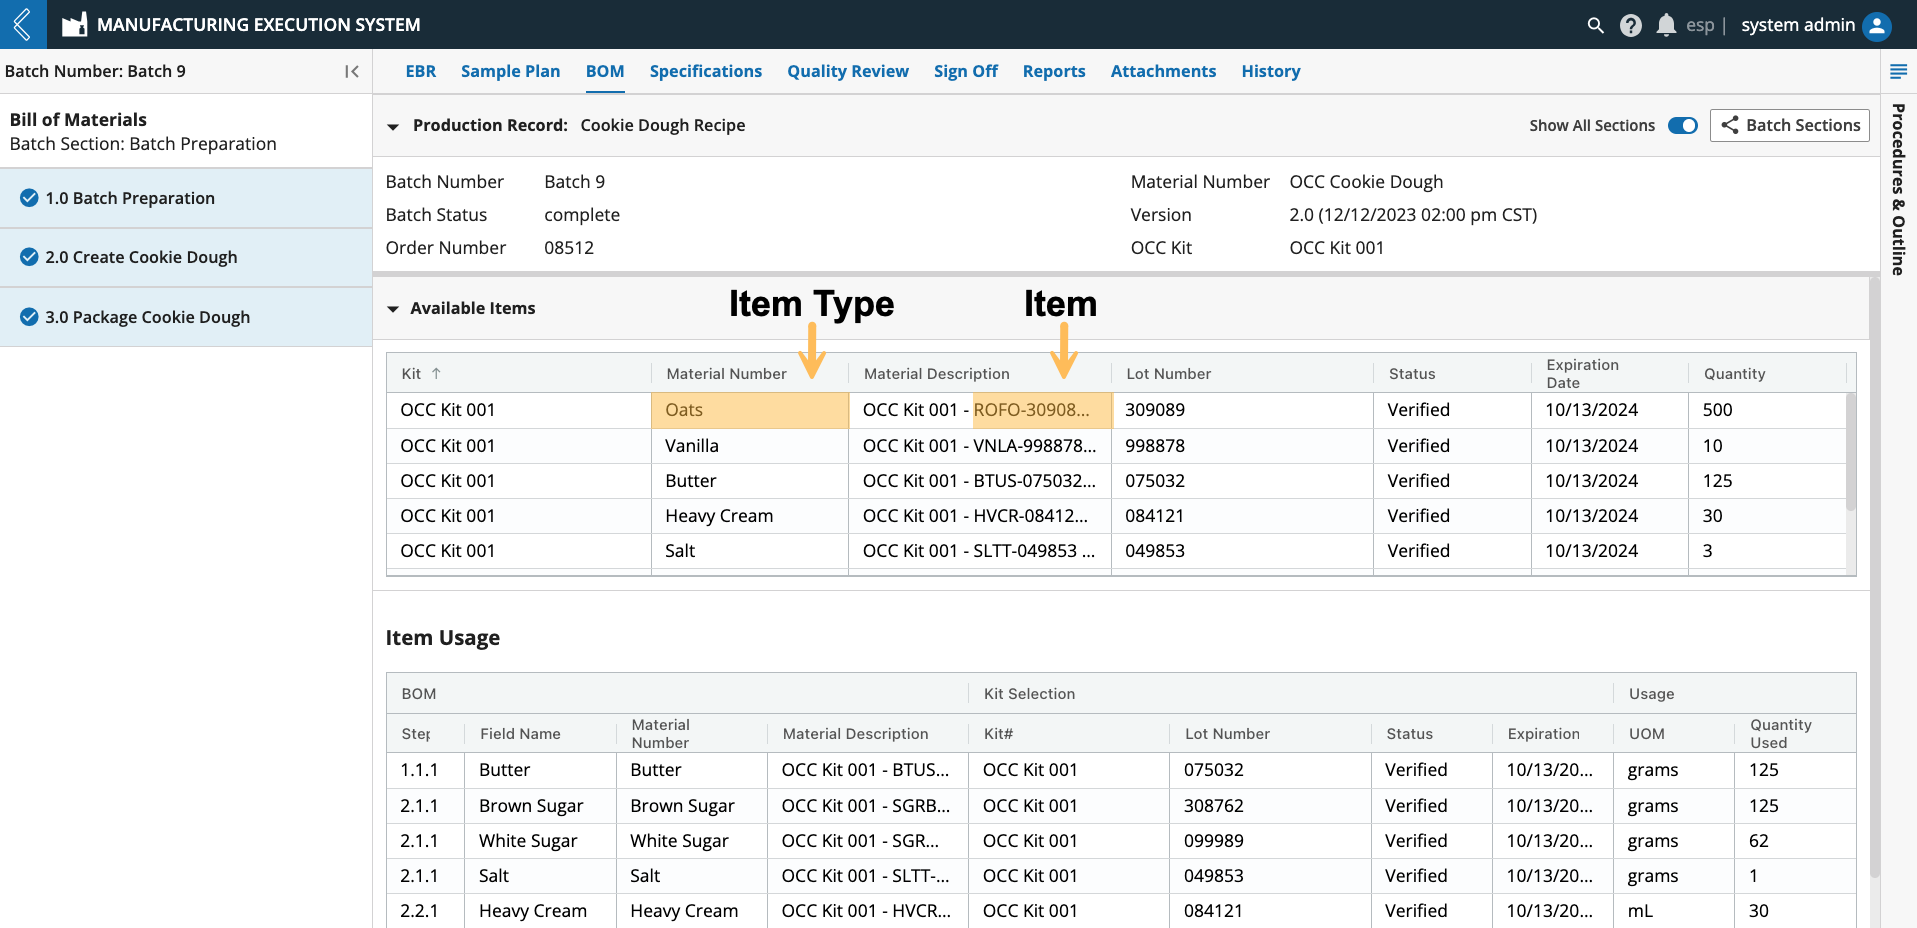Click the Batch Number: Batch 9 title

point(95,71)
